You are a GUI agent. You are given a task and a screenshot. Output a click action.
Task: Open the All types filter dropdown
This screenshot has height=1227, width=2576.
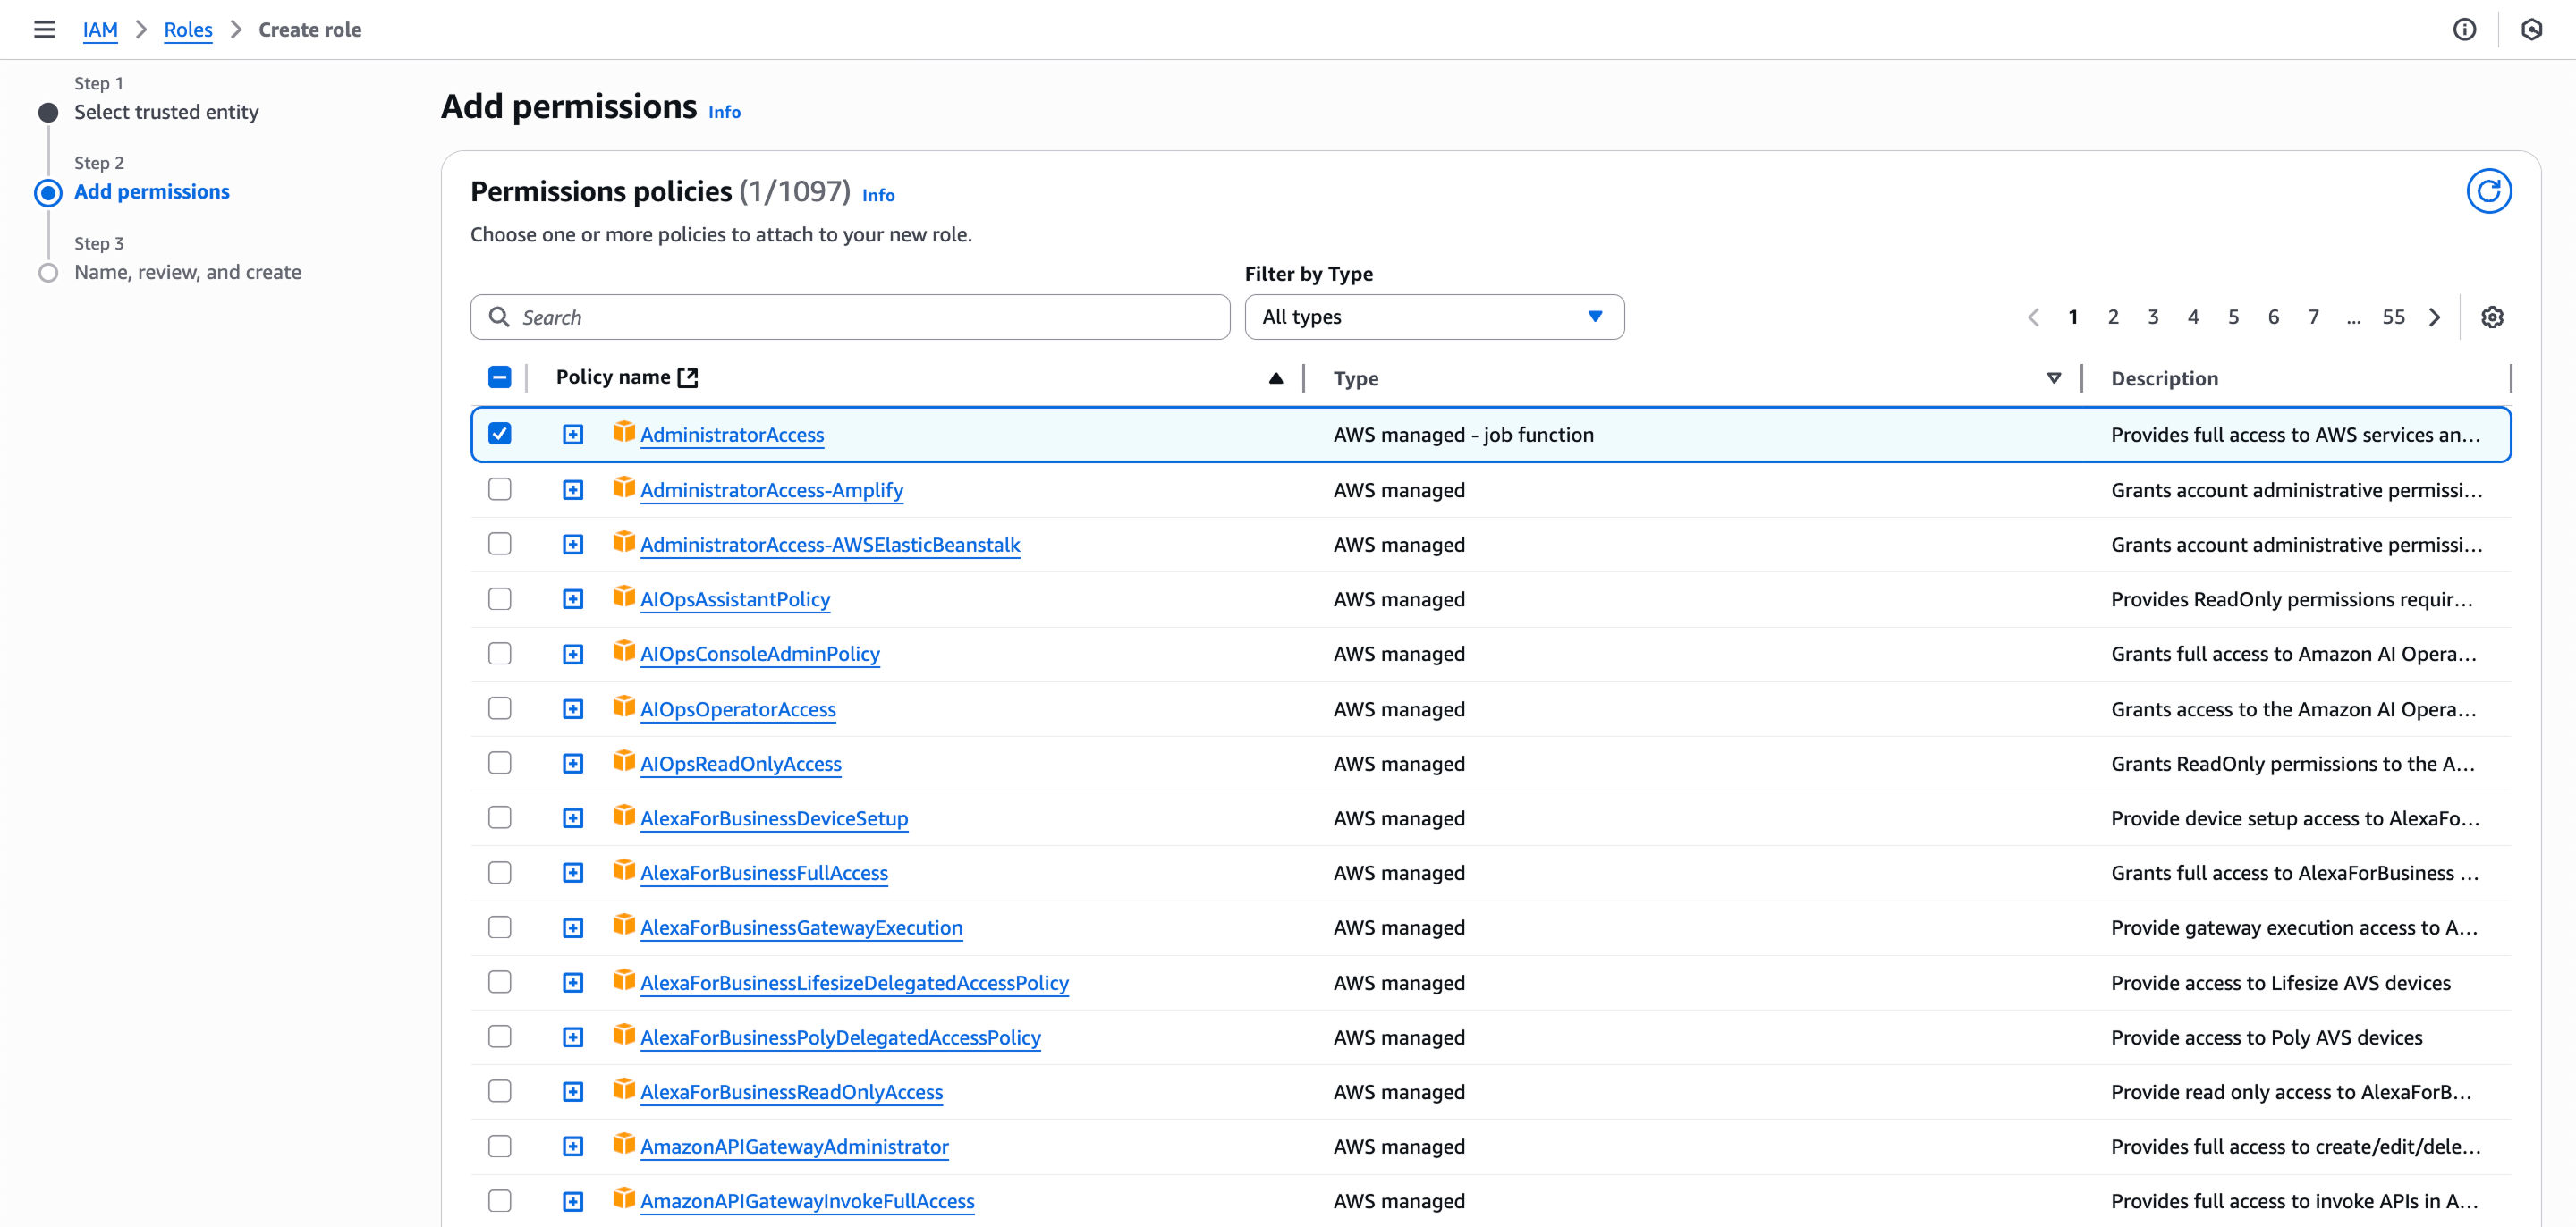[1434, 316]
